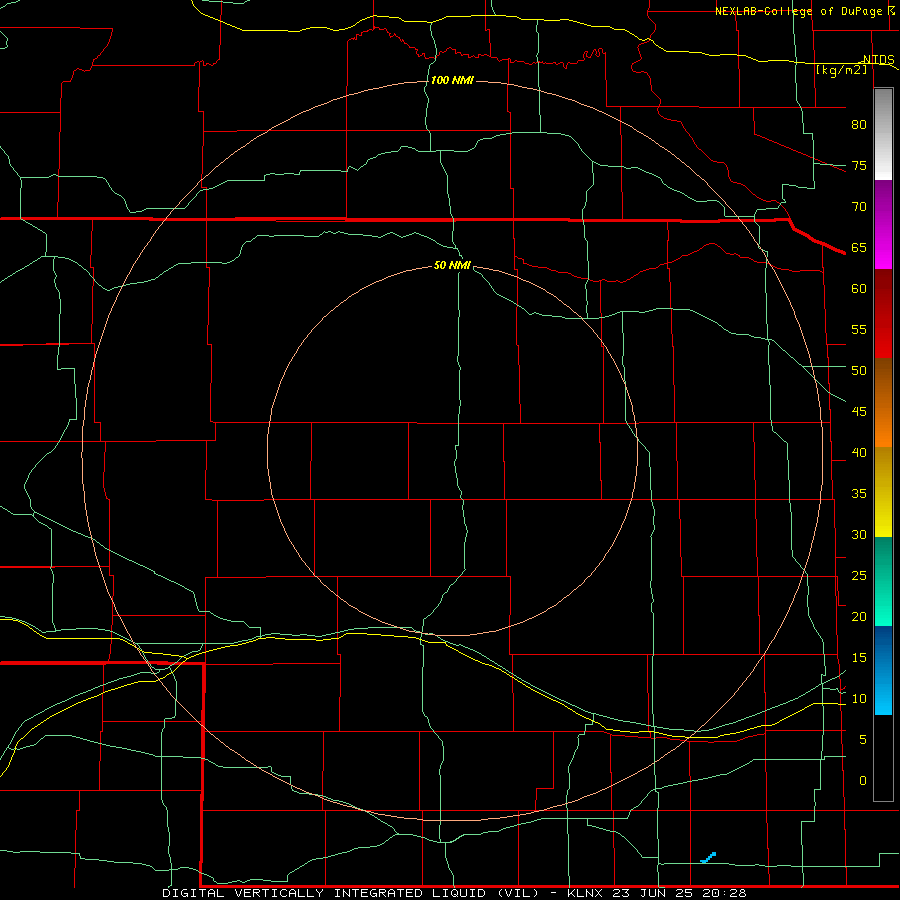
Task: Click the 0 value on the VIL scale
Action: pos(863,781)
